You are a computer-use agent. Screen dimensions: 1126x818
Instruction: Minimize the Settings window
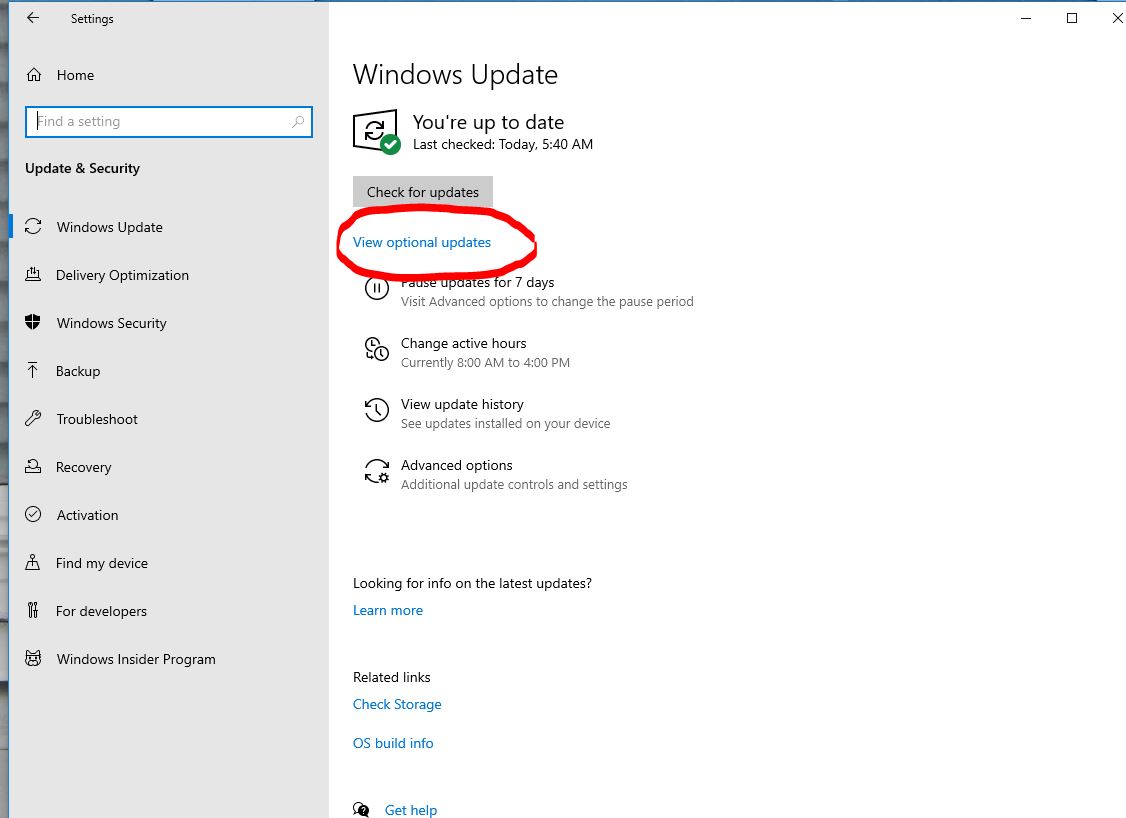pyautogui.click(x=1026, y=18)
